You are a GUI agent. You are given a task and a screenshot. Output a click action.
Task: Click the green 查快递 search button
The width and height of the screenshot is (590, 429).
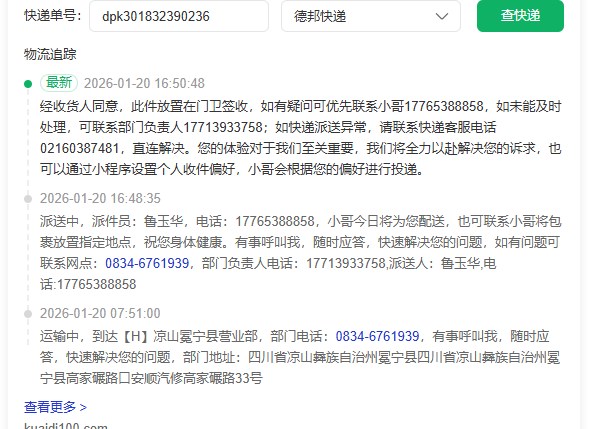(x=520, y=16)
